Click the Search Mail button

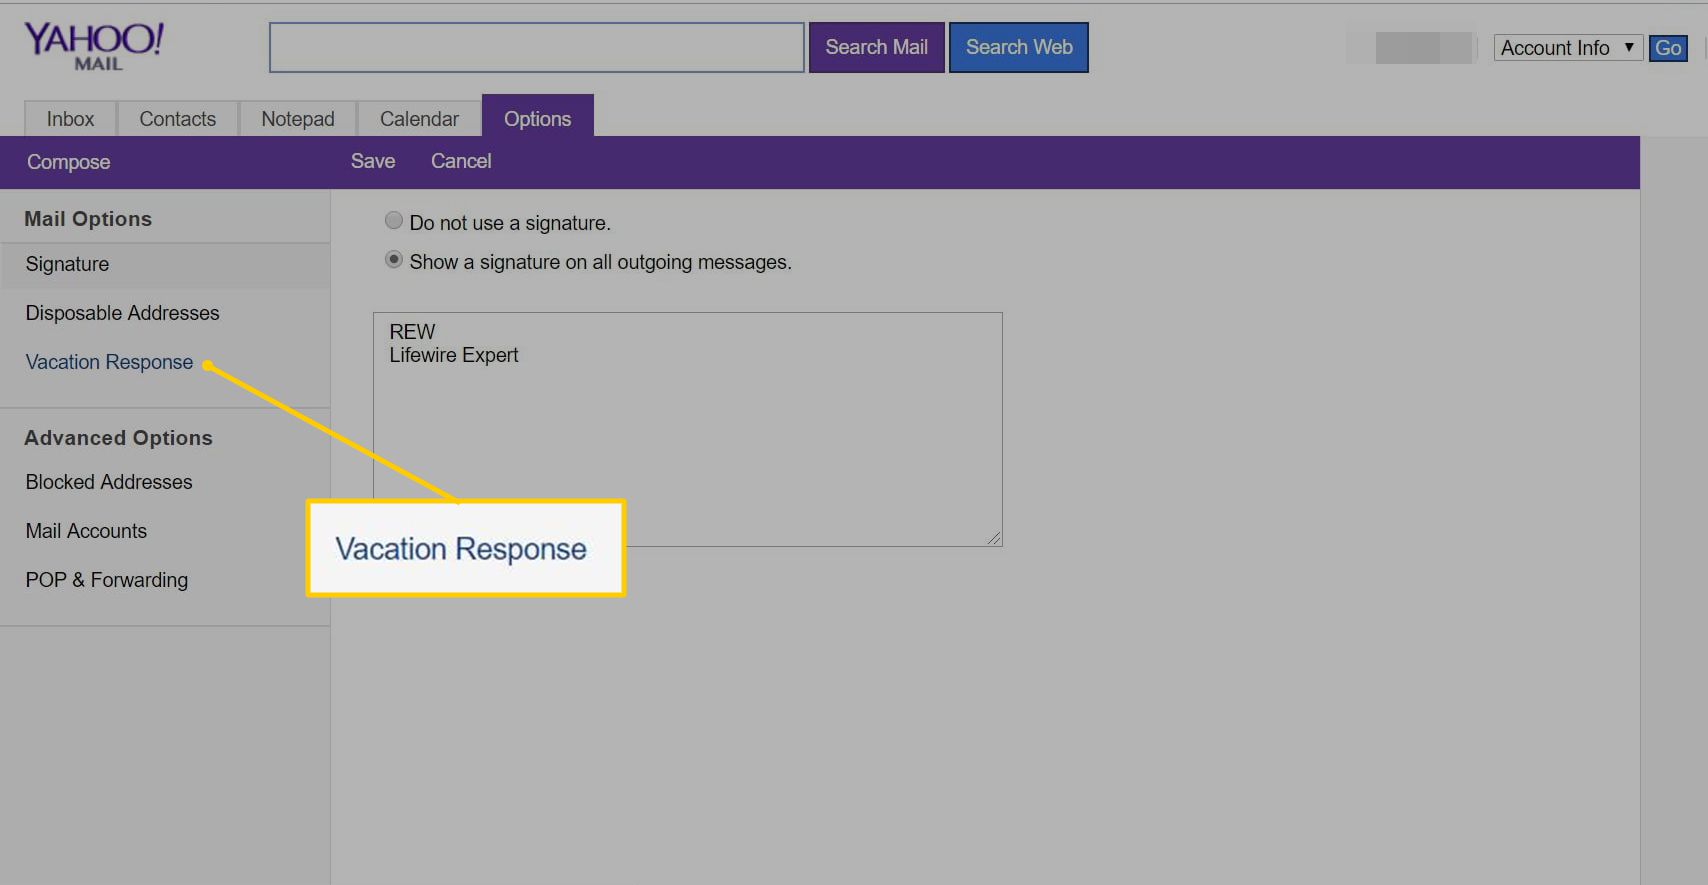876,48
